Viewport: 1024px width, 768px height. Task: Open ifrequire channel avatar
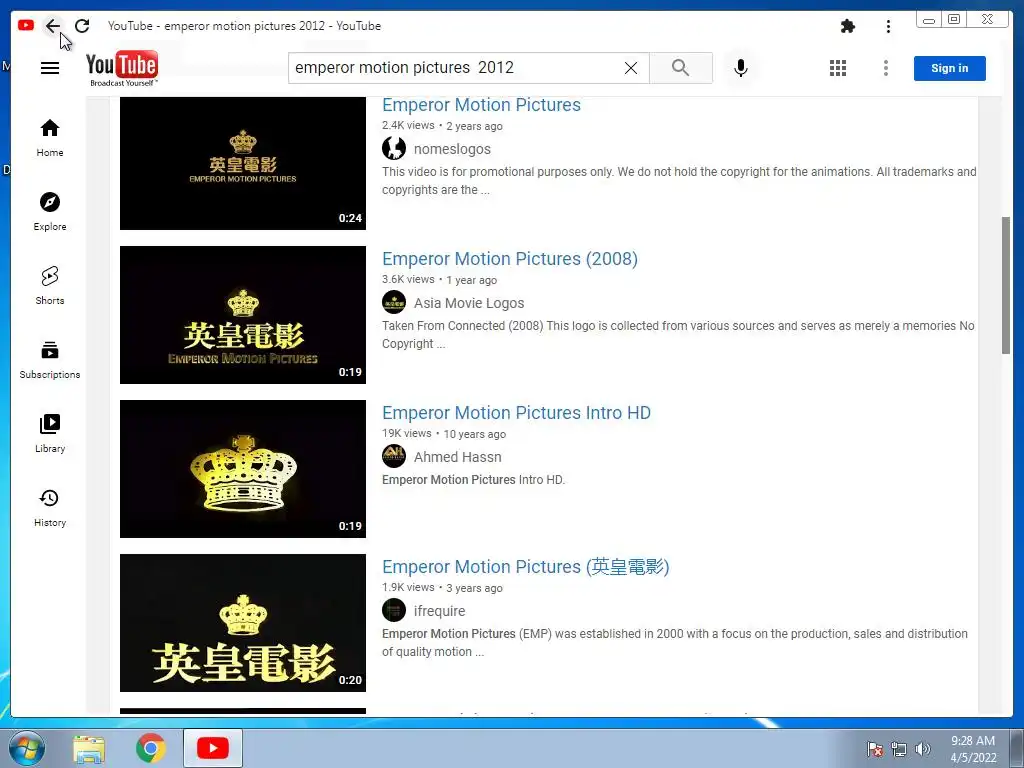click(394, 611)
